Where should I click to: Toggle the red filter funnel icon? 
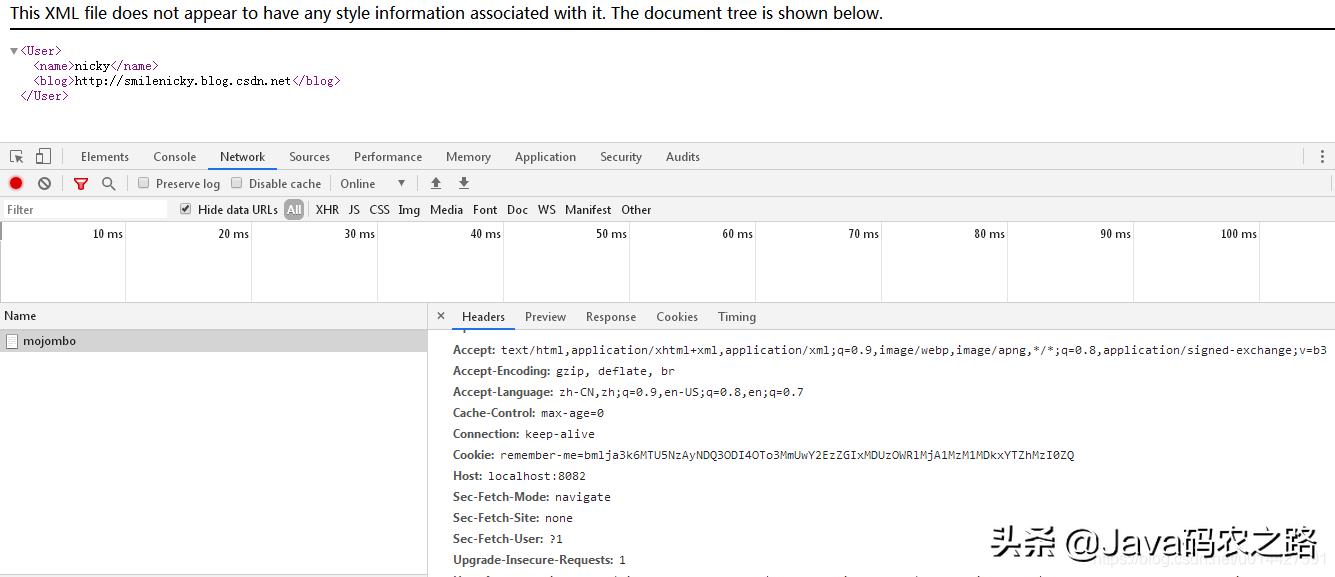(x=81, y=184)
